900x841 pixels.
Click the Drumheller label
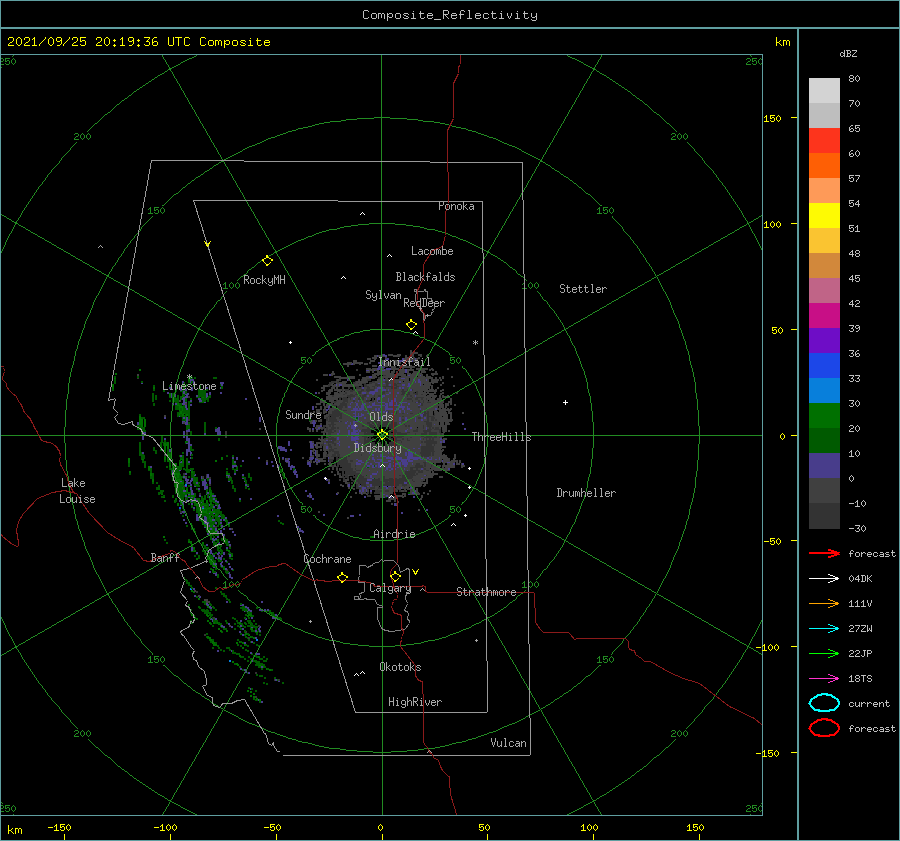click(x=586, y=493)
